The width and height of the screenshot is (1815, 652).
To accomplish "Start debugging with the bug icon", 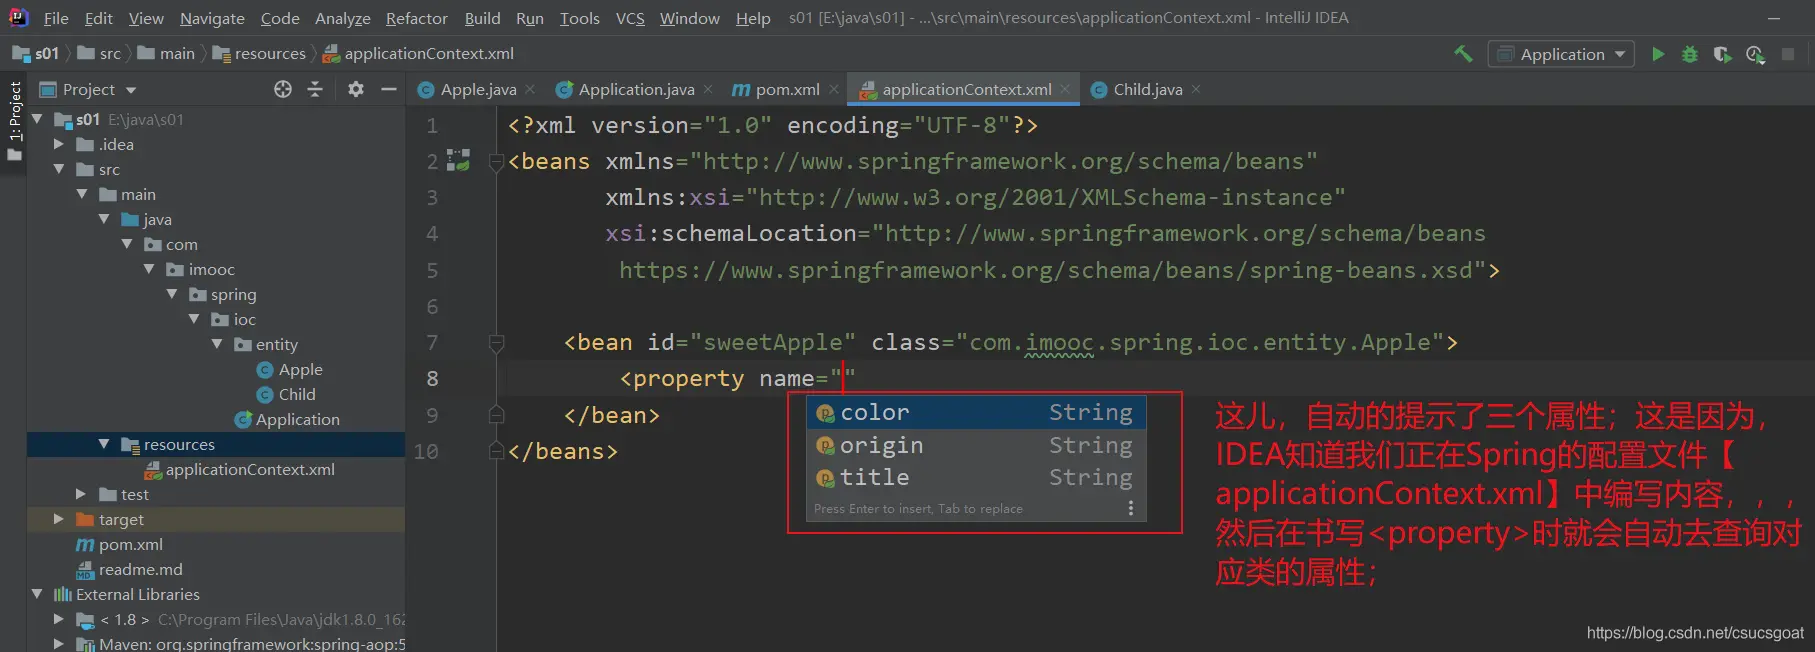I will (x=1690, y=54).
